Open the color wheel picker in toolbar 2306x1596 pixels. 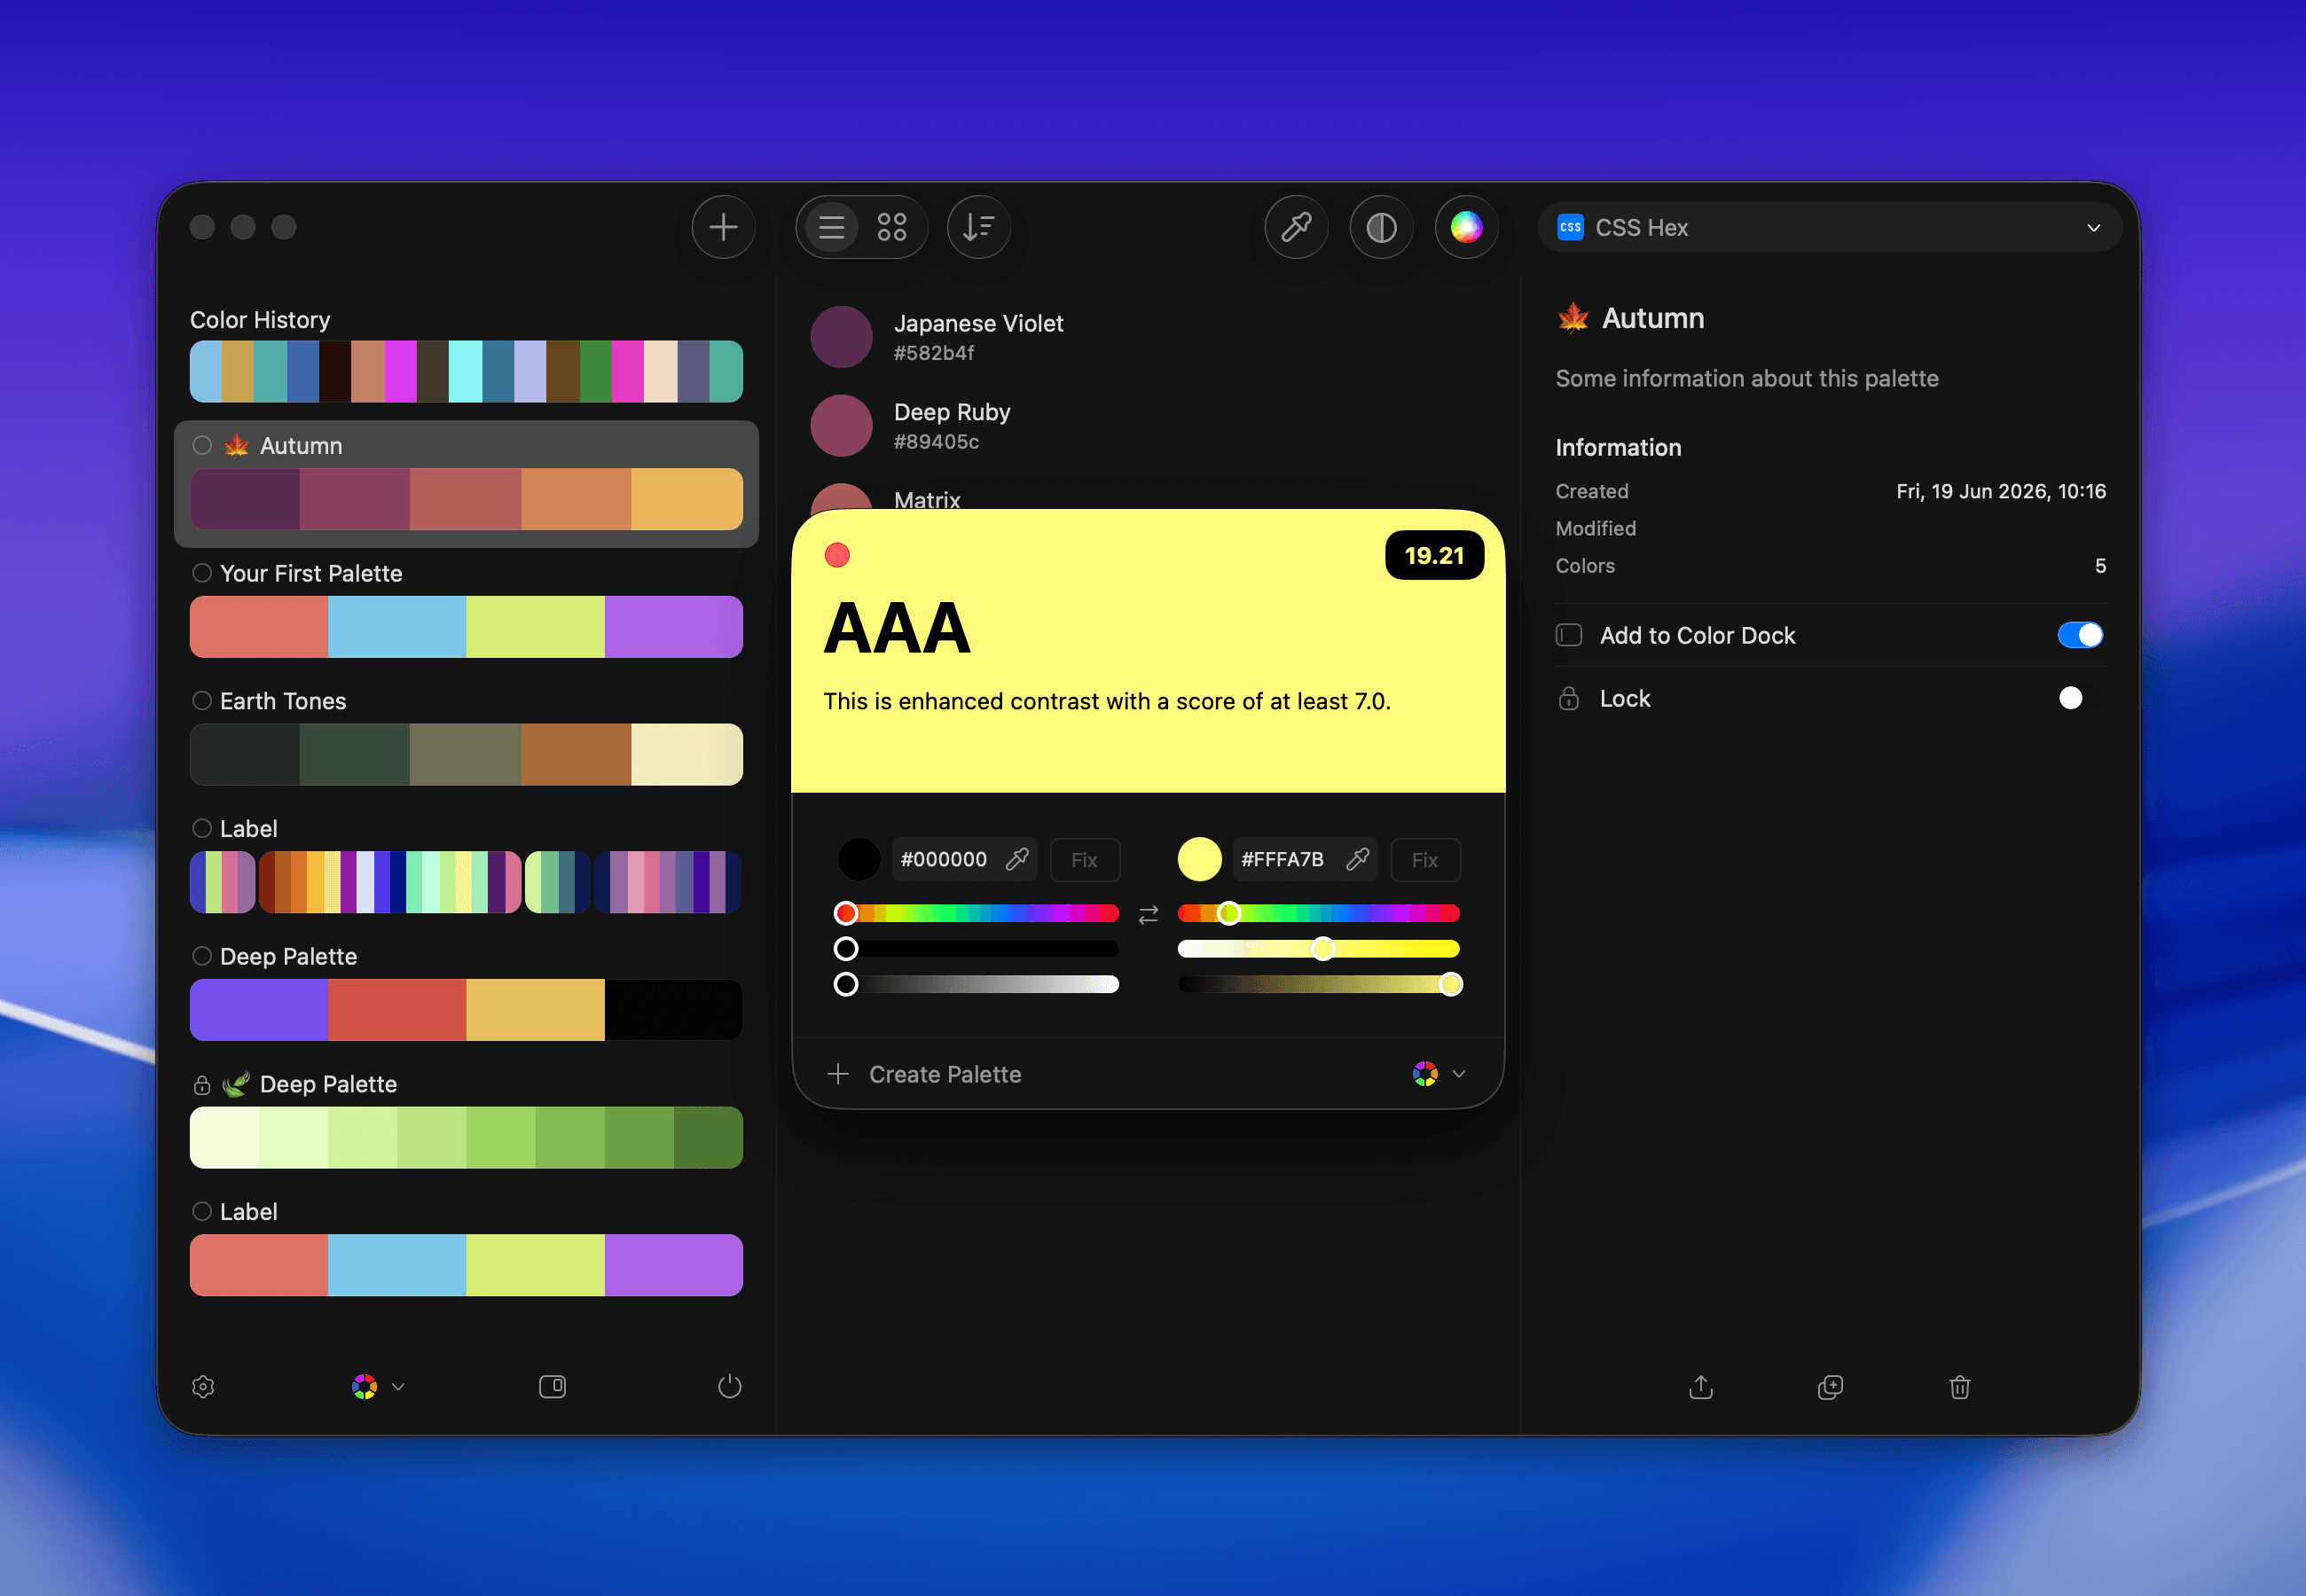coord(1466,227)
